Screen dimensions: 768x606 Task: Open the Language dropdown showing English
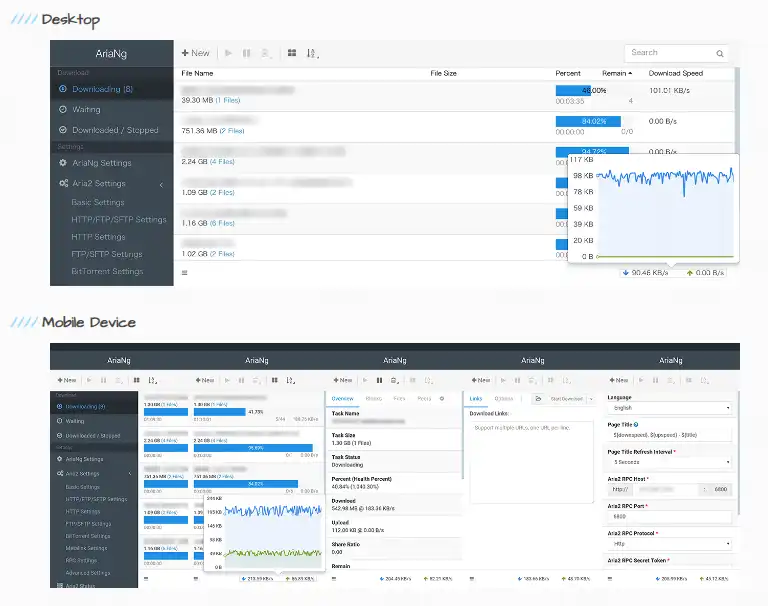670,408
